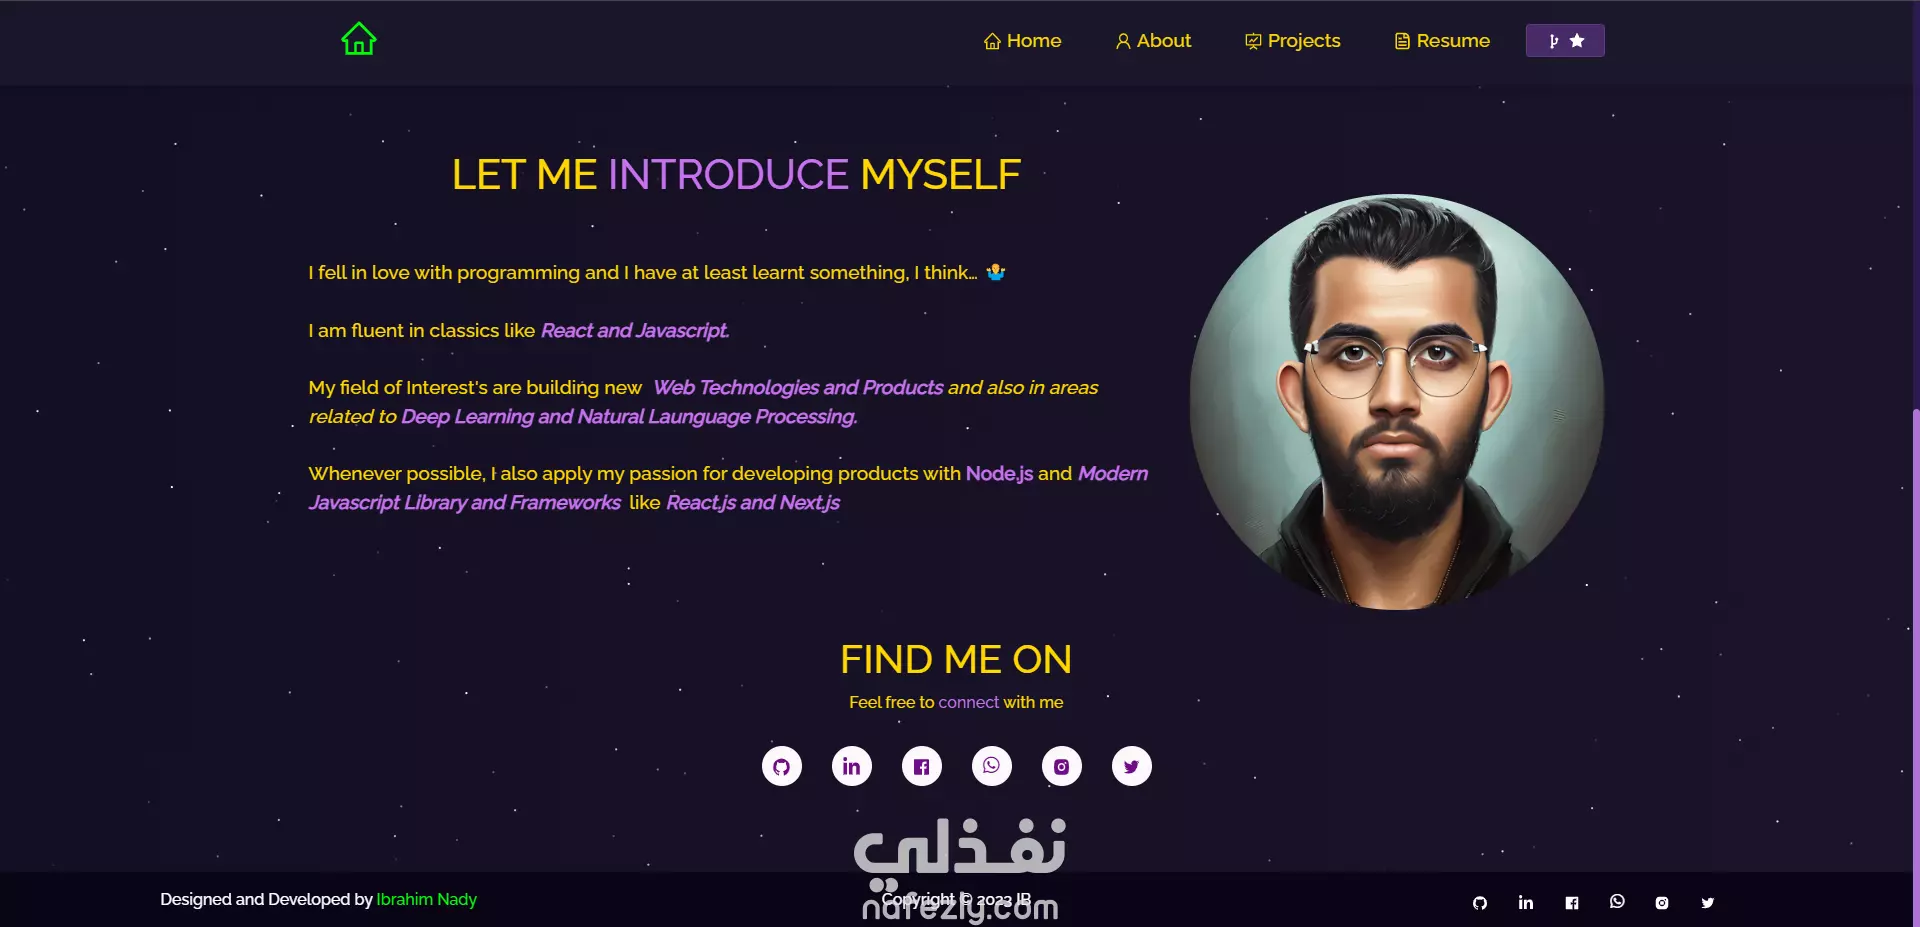
Task: Click the circular profile portrait image
Action: click(x=1397, y=402)
